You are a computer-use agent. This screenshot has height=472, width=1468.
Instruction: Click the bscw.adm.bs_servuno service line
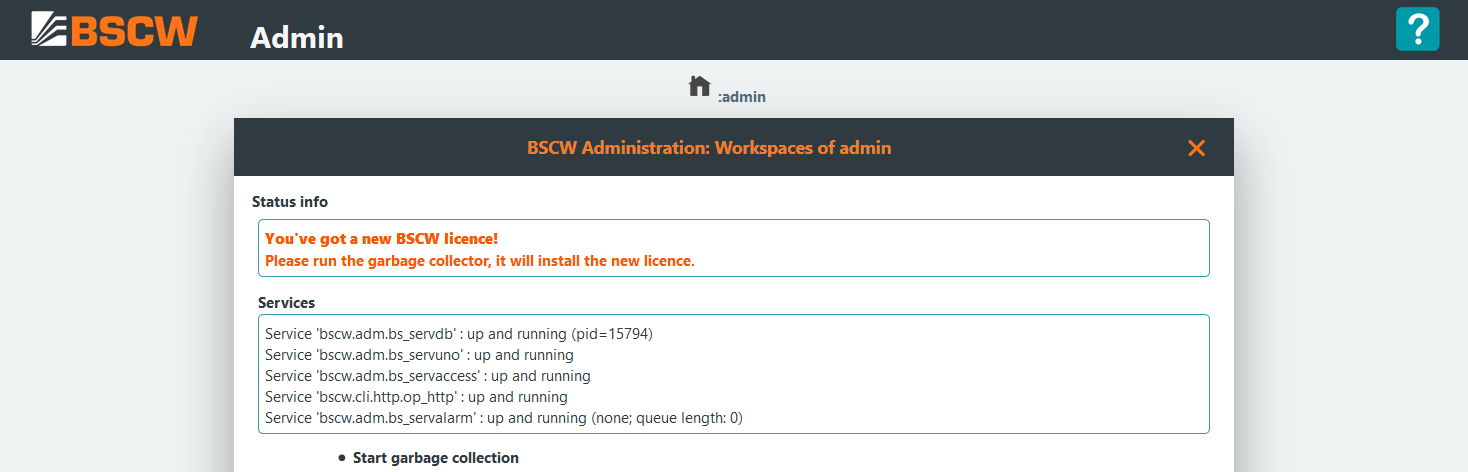click(419, 355)
